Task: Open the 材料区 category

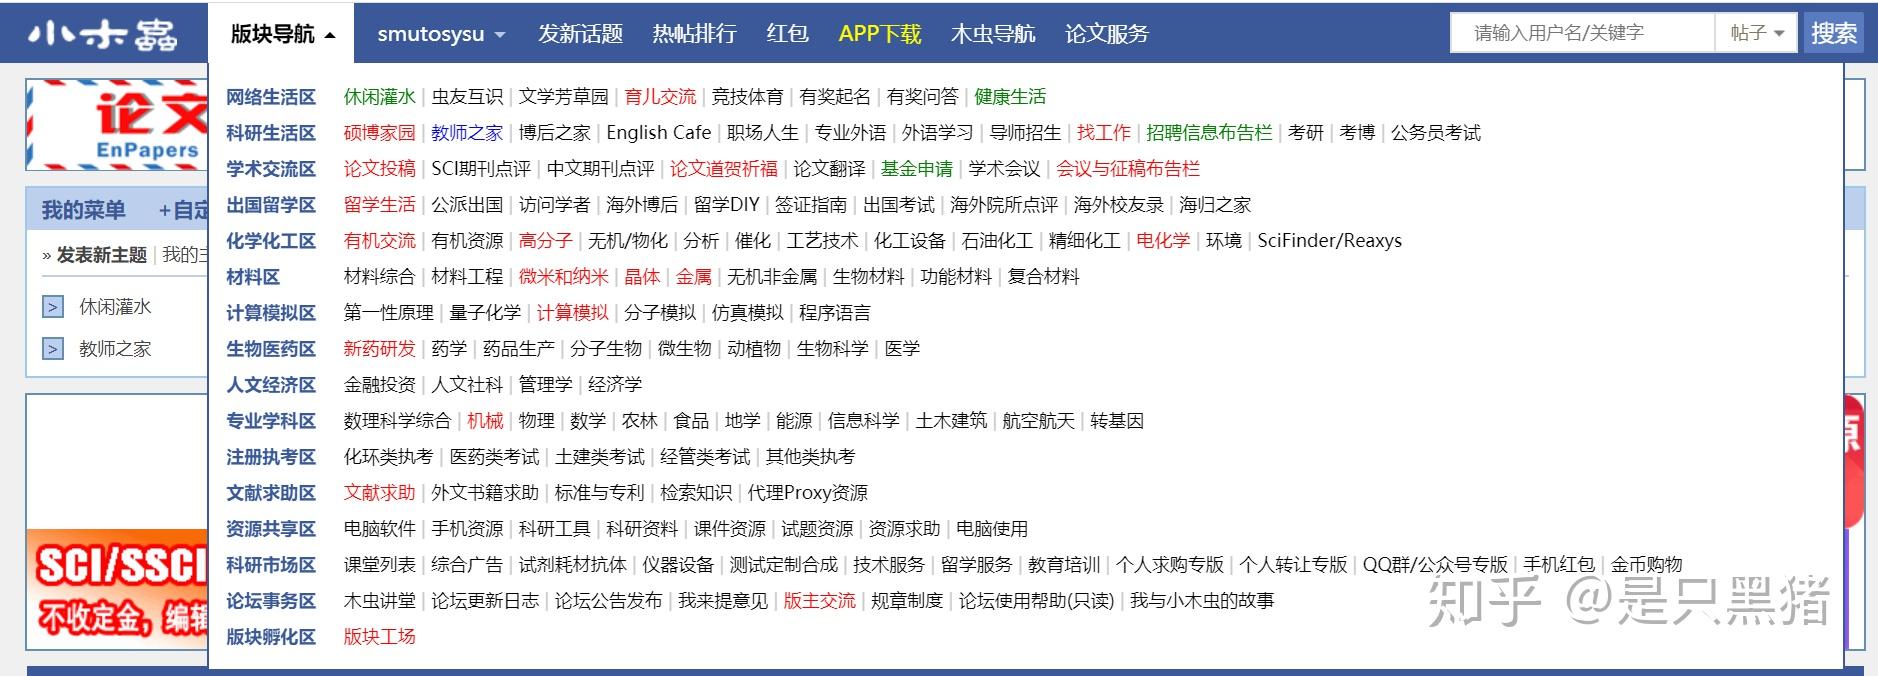Action: [x=253, y=277]
